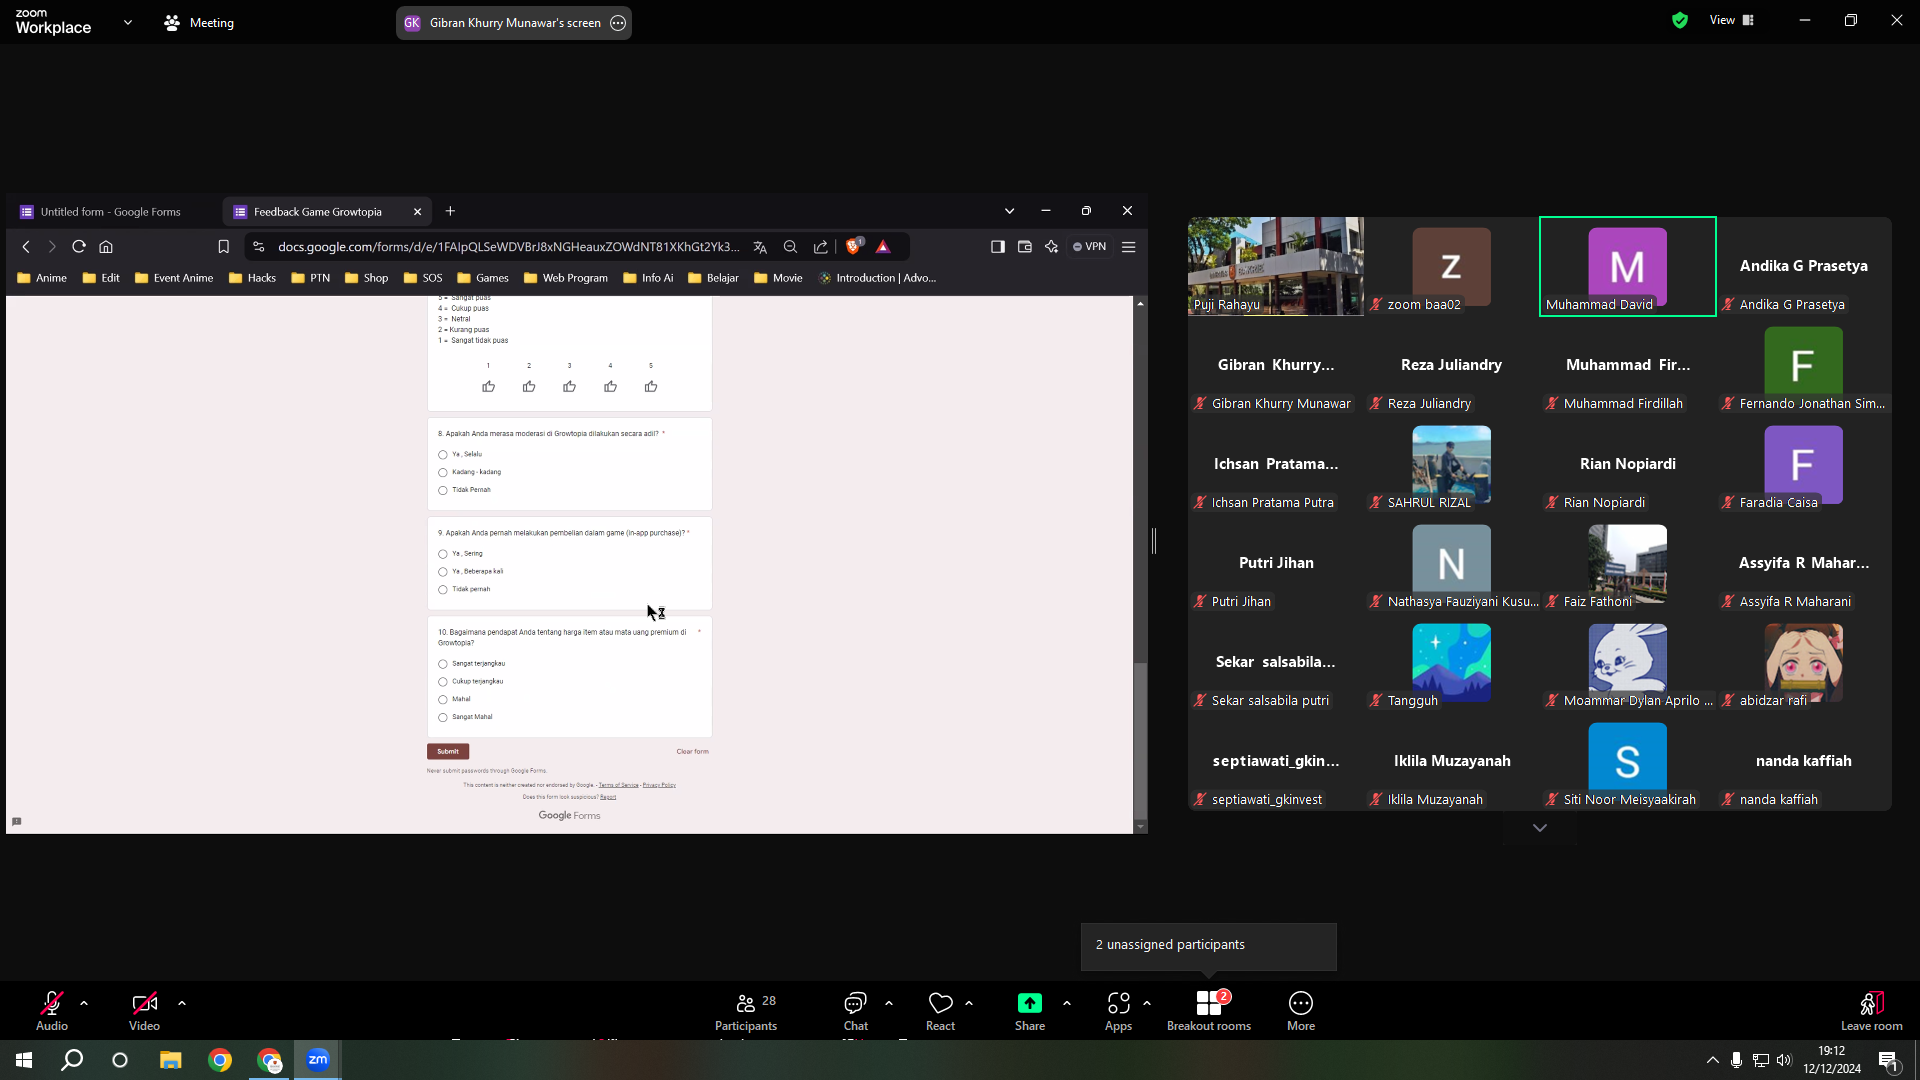Select the 'Sangat terjangkau' radio option
The height and width of the screenshot is (1080, 1920).
point(443,664)
